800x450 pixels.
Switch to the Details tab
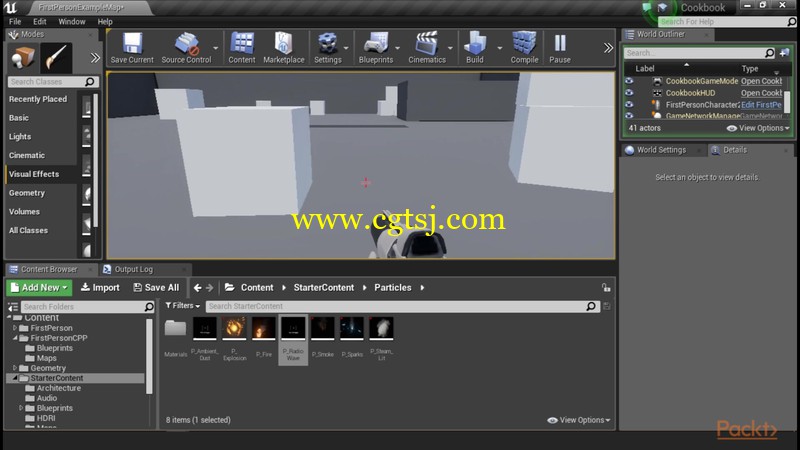click(x=735, y=150)
